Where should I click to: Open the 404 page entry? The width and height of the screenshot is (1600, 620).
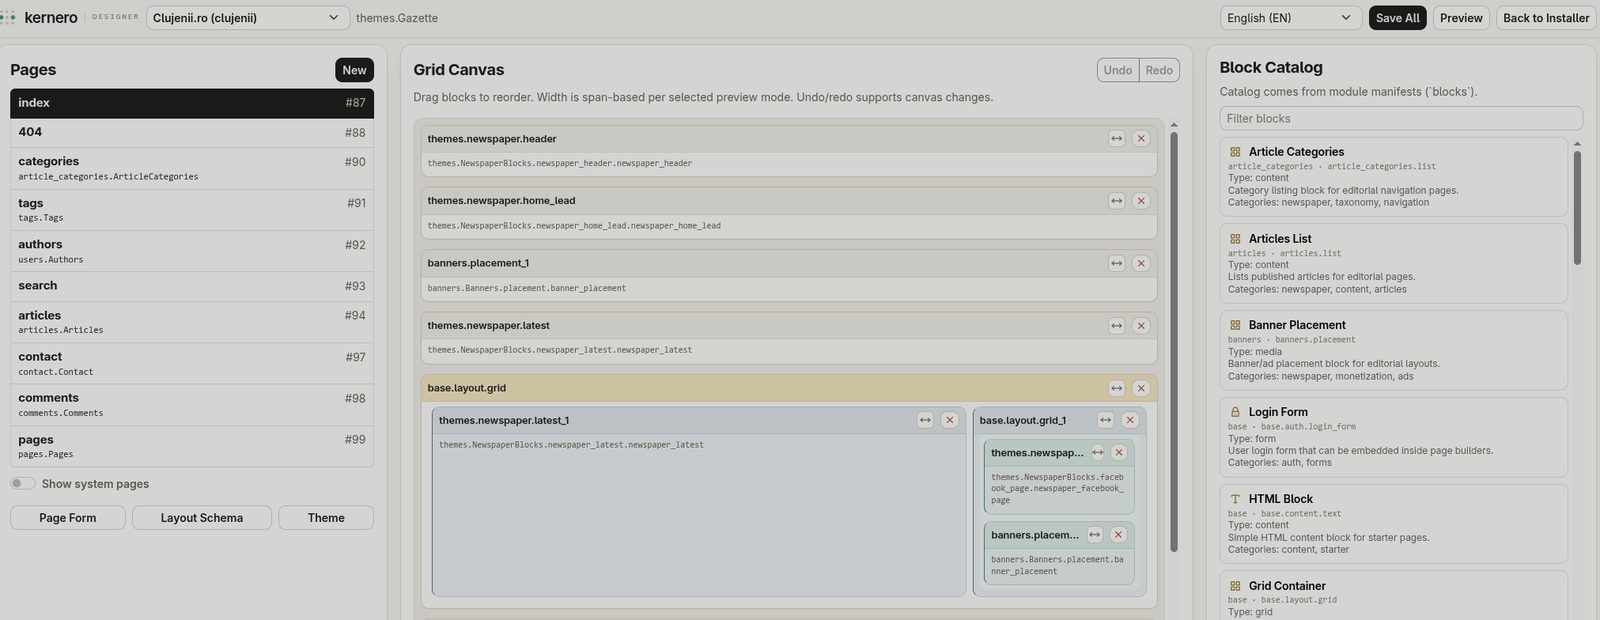tap(192, 132)
